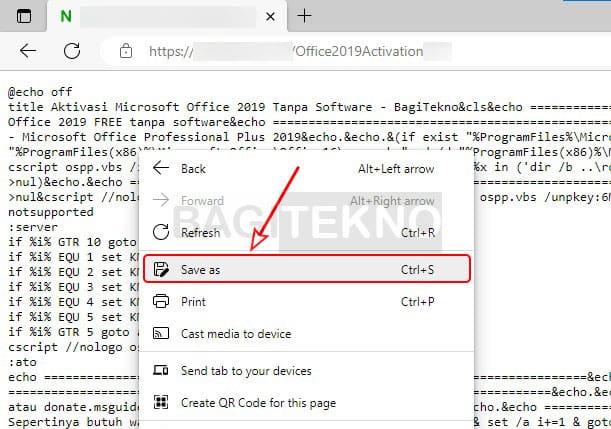
Task: Select the browser tab with N favicon
Action: coord(167,16)
